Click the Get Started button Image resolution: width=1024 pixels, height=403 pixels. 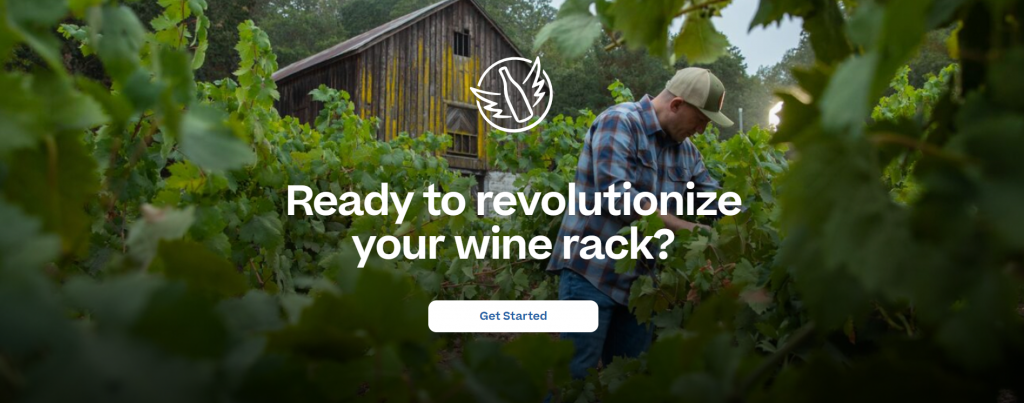click(513, 316)
